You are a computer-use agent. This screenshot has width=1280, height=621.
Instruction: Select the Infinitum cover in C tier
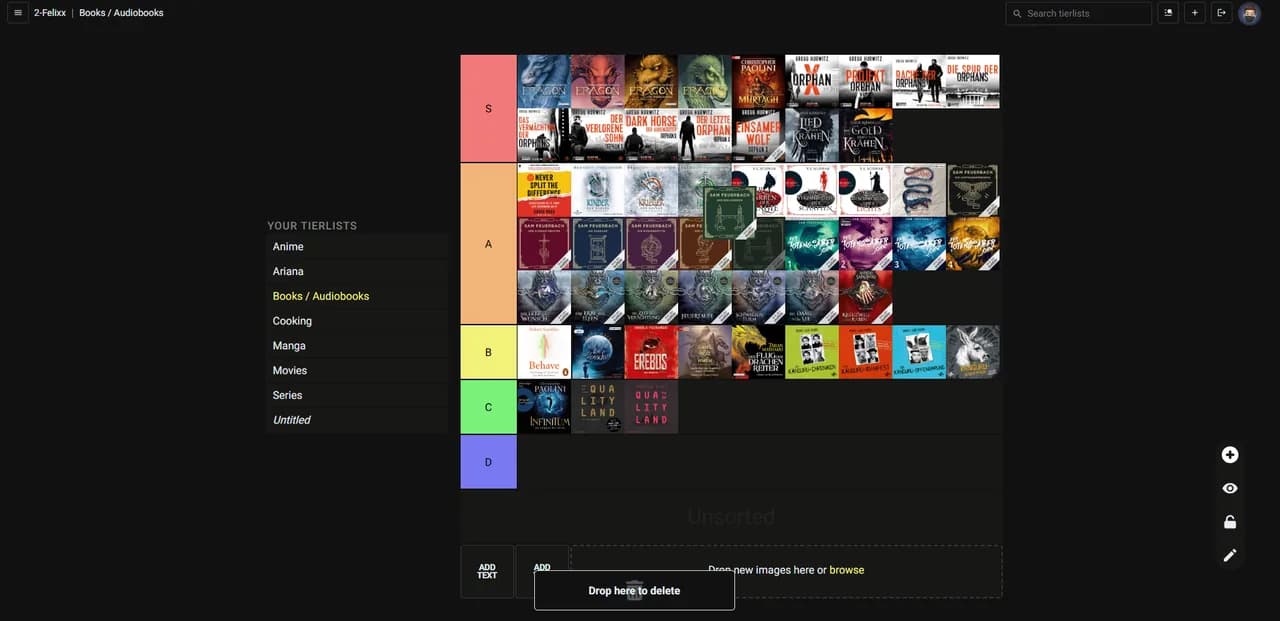coord(544,407)
